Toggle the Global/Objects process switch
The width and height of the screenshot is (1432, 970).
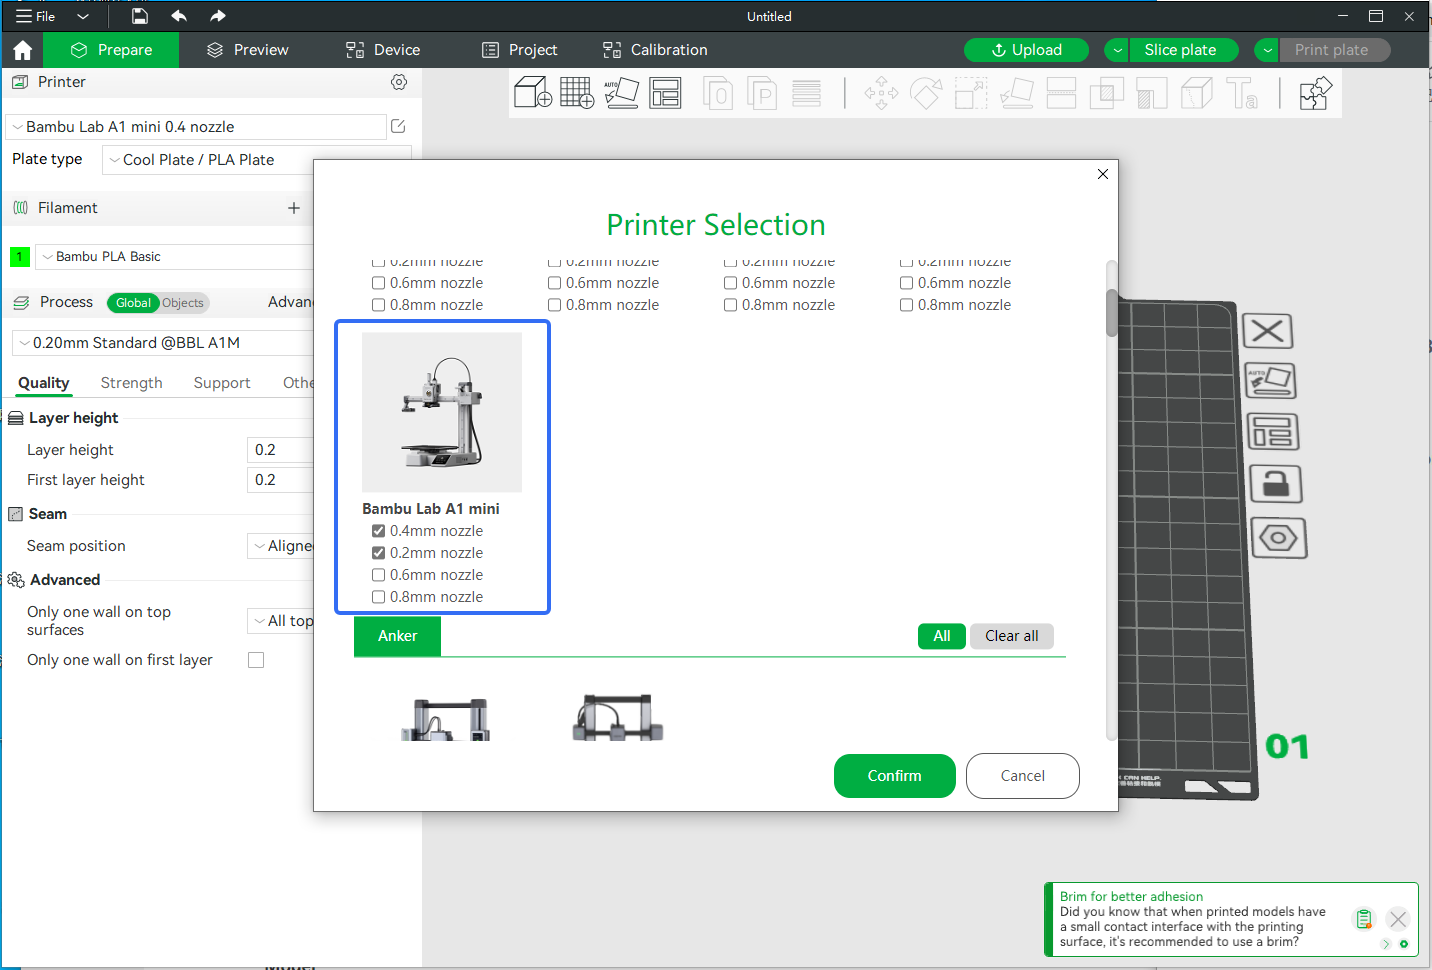[x=158, y=303]
